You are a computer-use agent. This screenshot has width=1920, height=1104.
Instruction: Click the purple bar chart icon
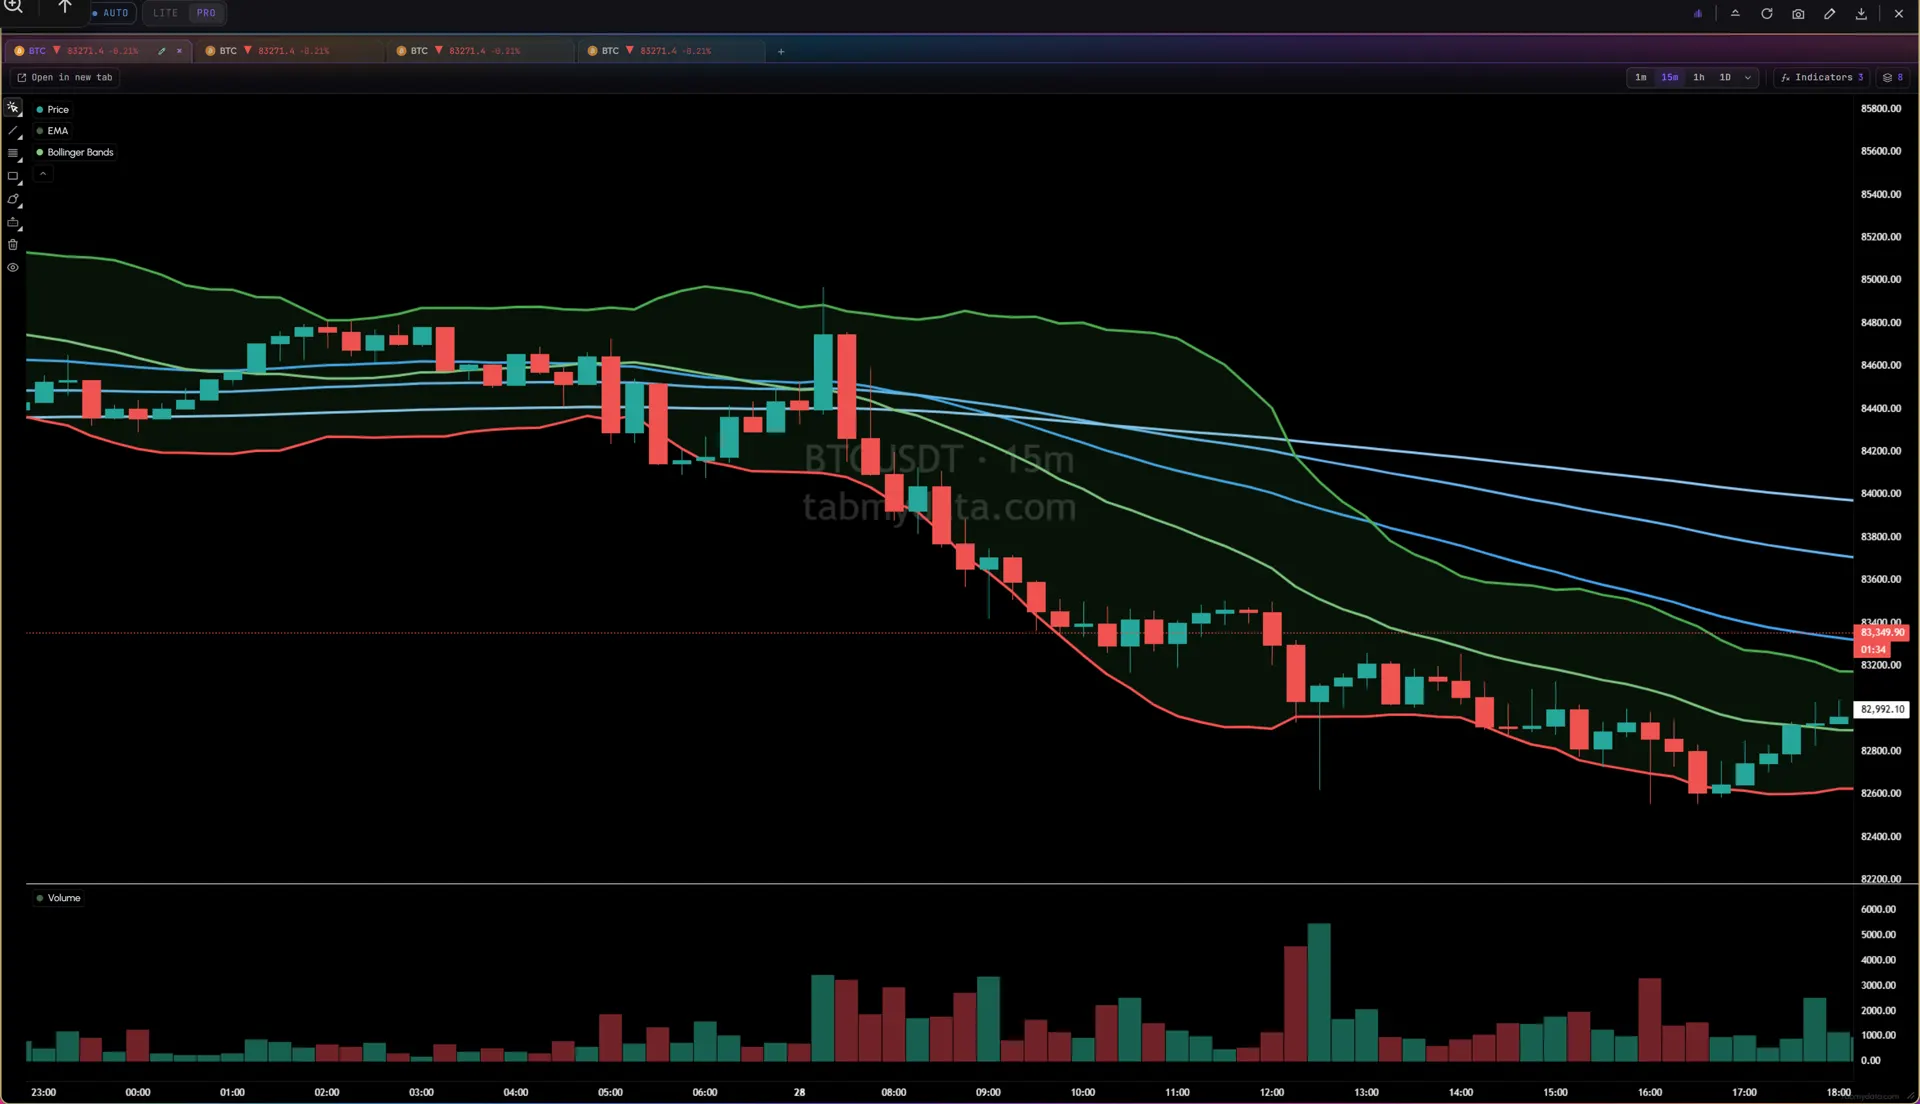tap(1698, 14)
